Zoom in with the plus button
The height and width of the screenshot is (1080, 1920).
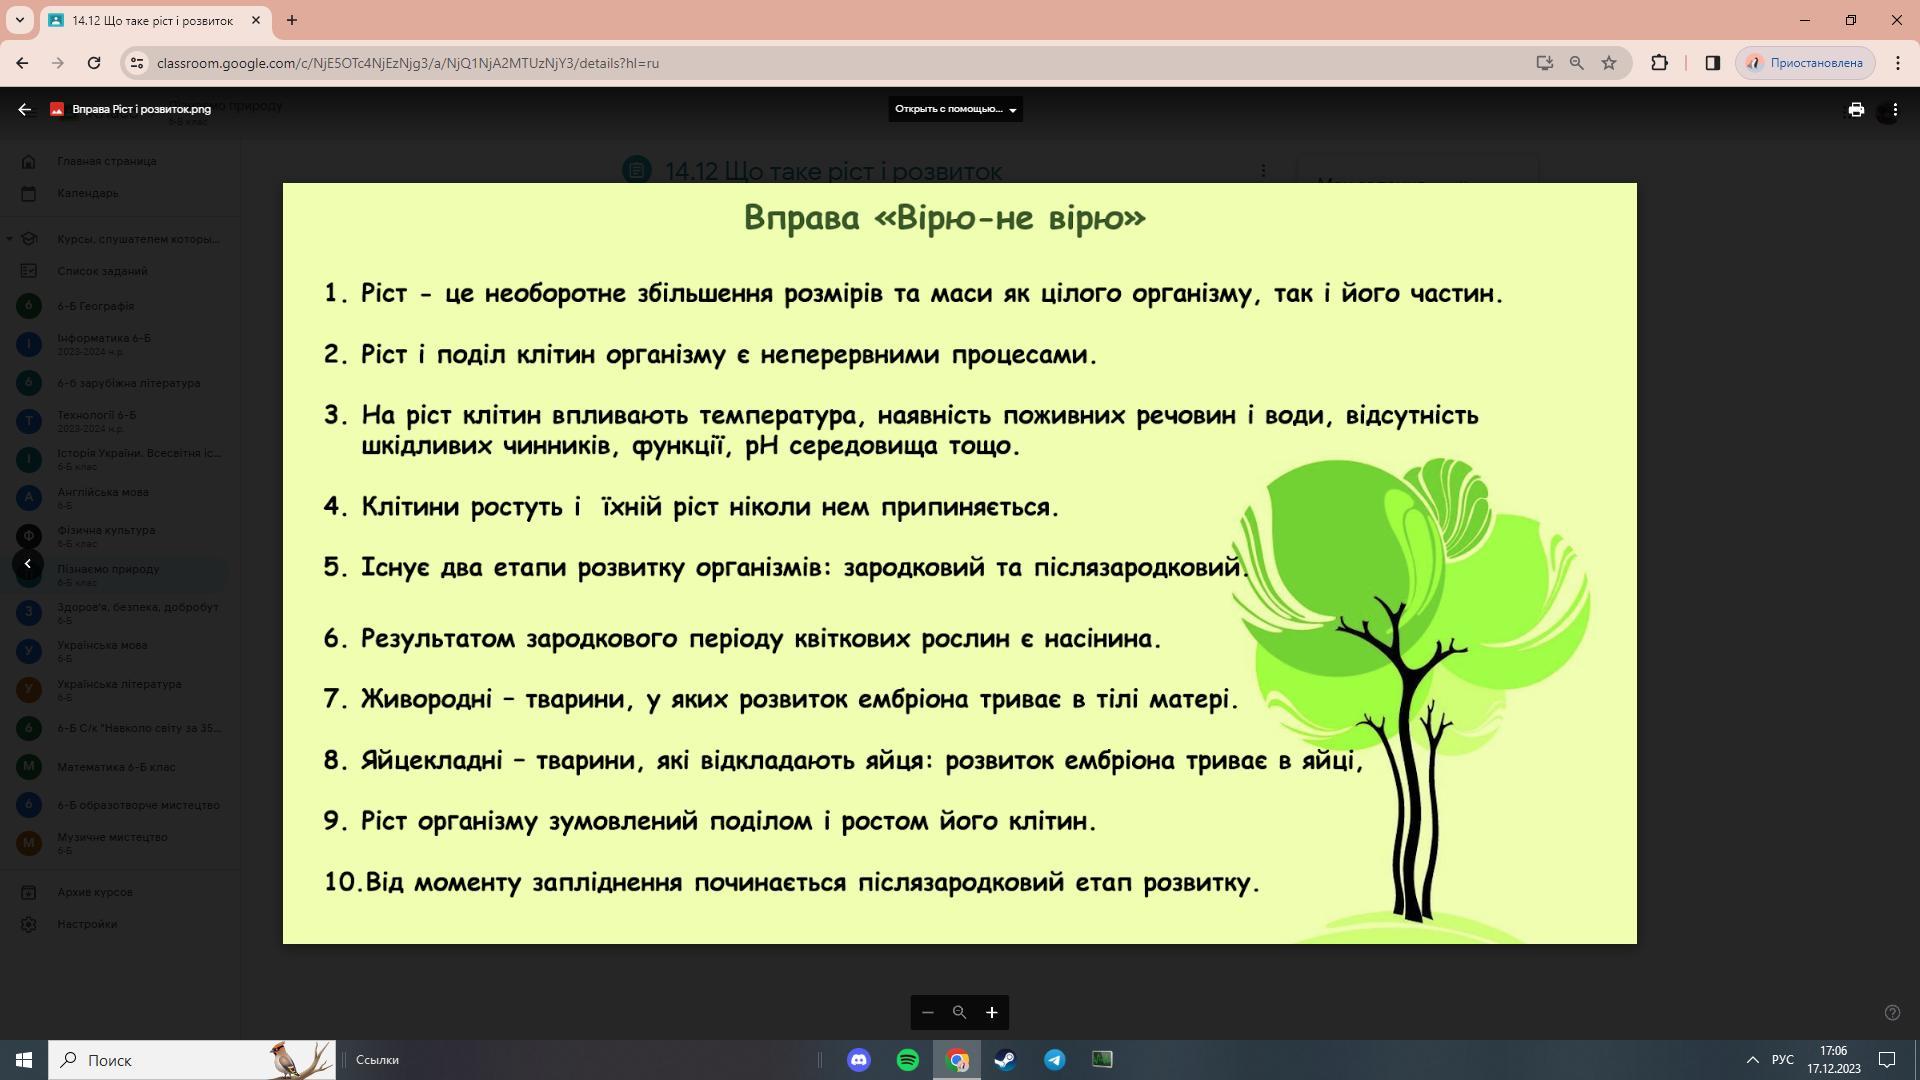pyautogui.click(x=991, y=1013)
